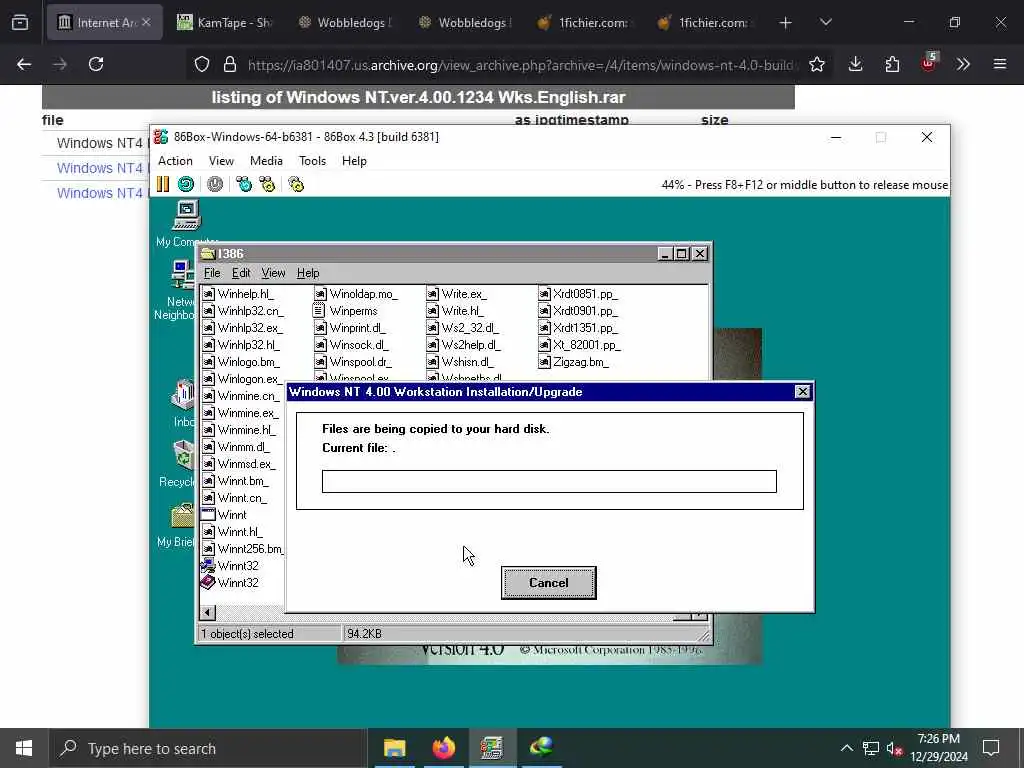
Task: Select the Winmine.ex_ file
Action: tap(240, 413)
